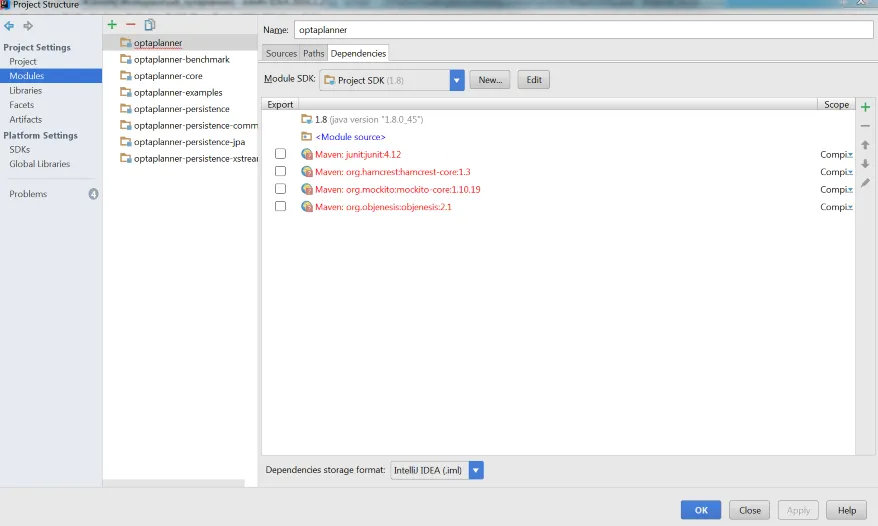Viewport: 878px width, 526px height.
Task: Open Facets settings
Action: pos(21,105)
